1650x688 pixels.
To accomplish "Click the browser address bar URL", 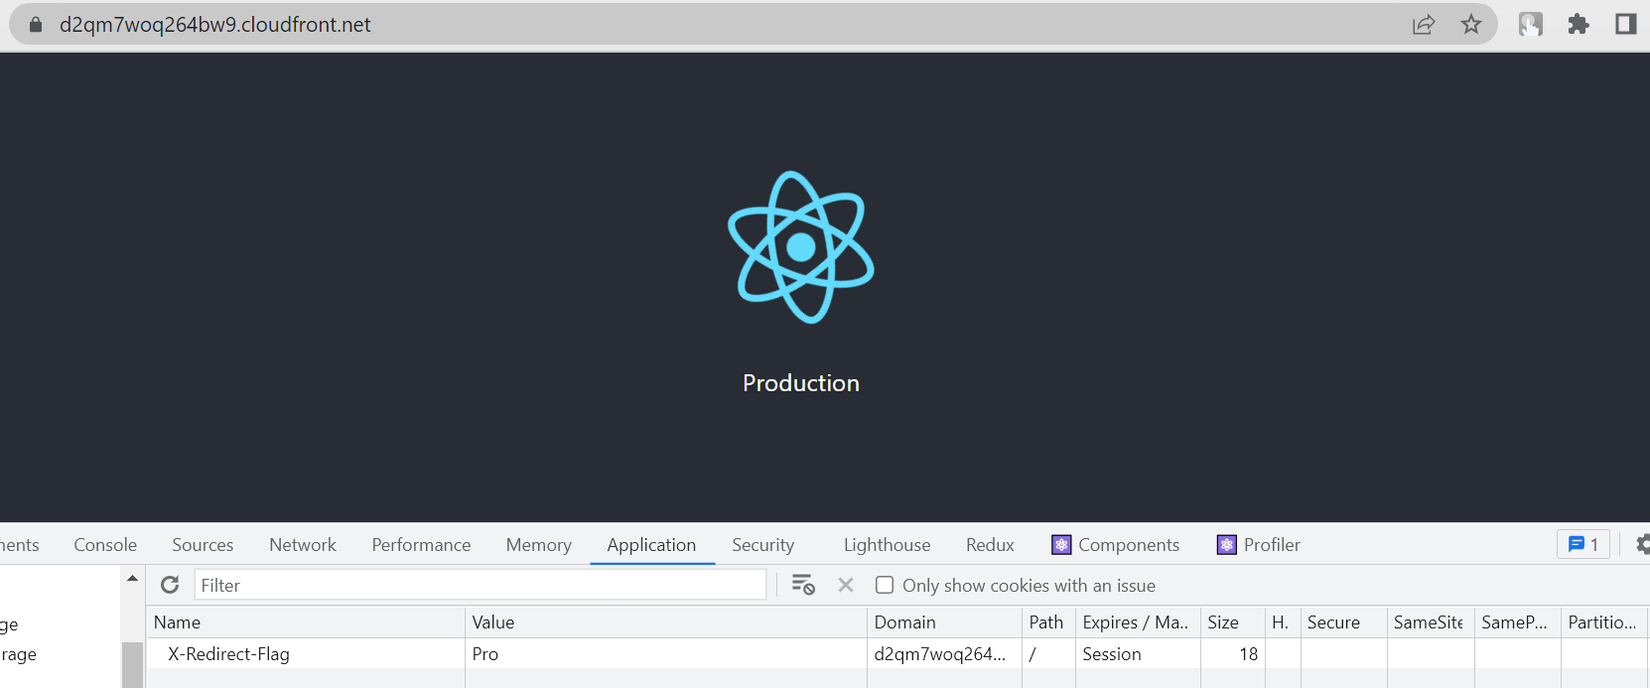I will pos(215,25).
